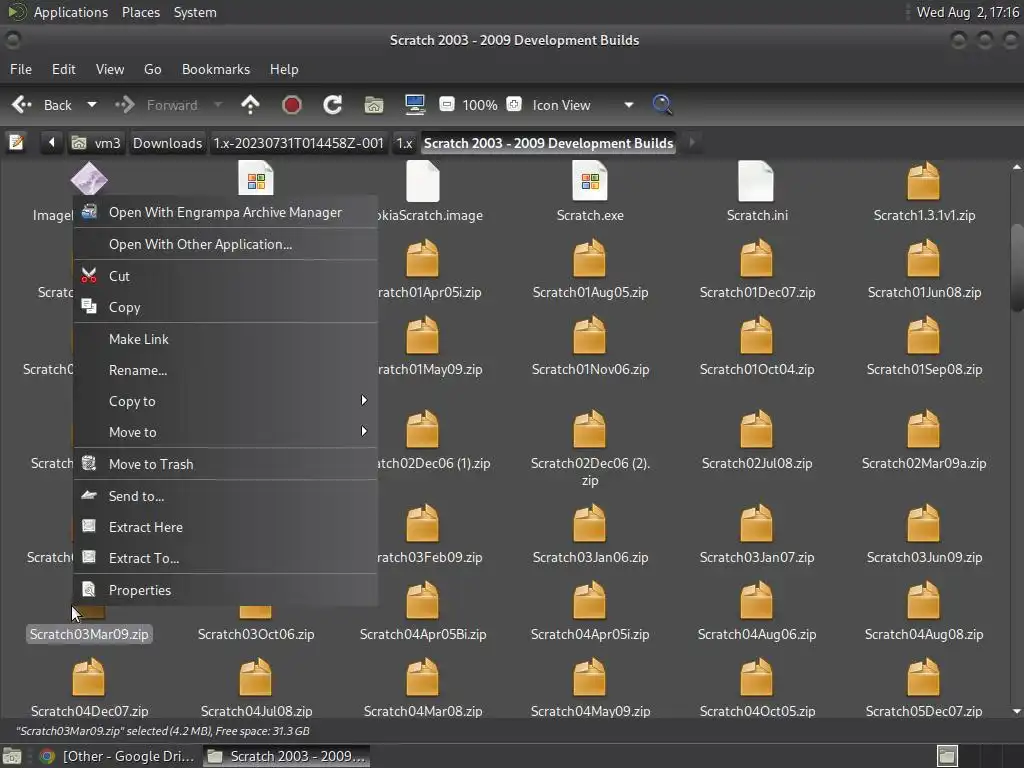The height and width of the screenshot is (768, 1024).
Task: Select Send to in context menu
Action: (225, 496)
